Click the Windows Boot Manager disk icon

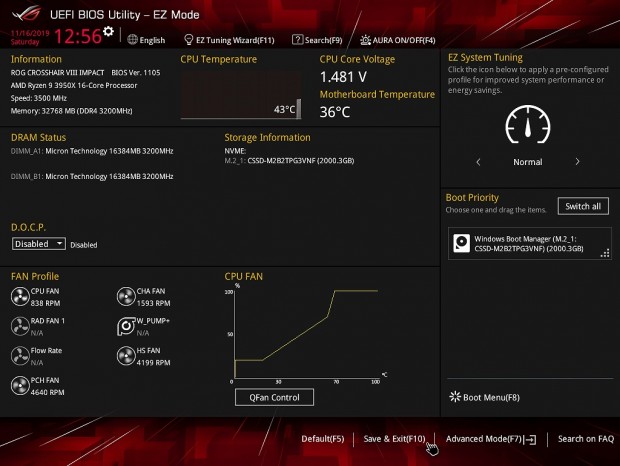point(461,243)
